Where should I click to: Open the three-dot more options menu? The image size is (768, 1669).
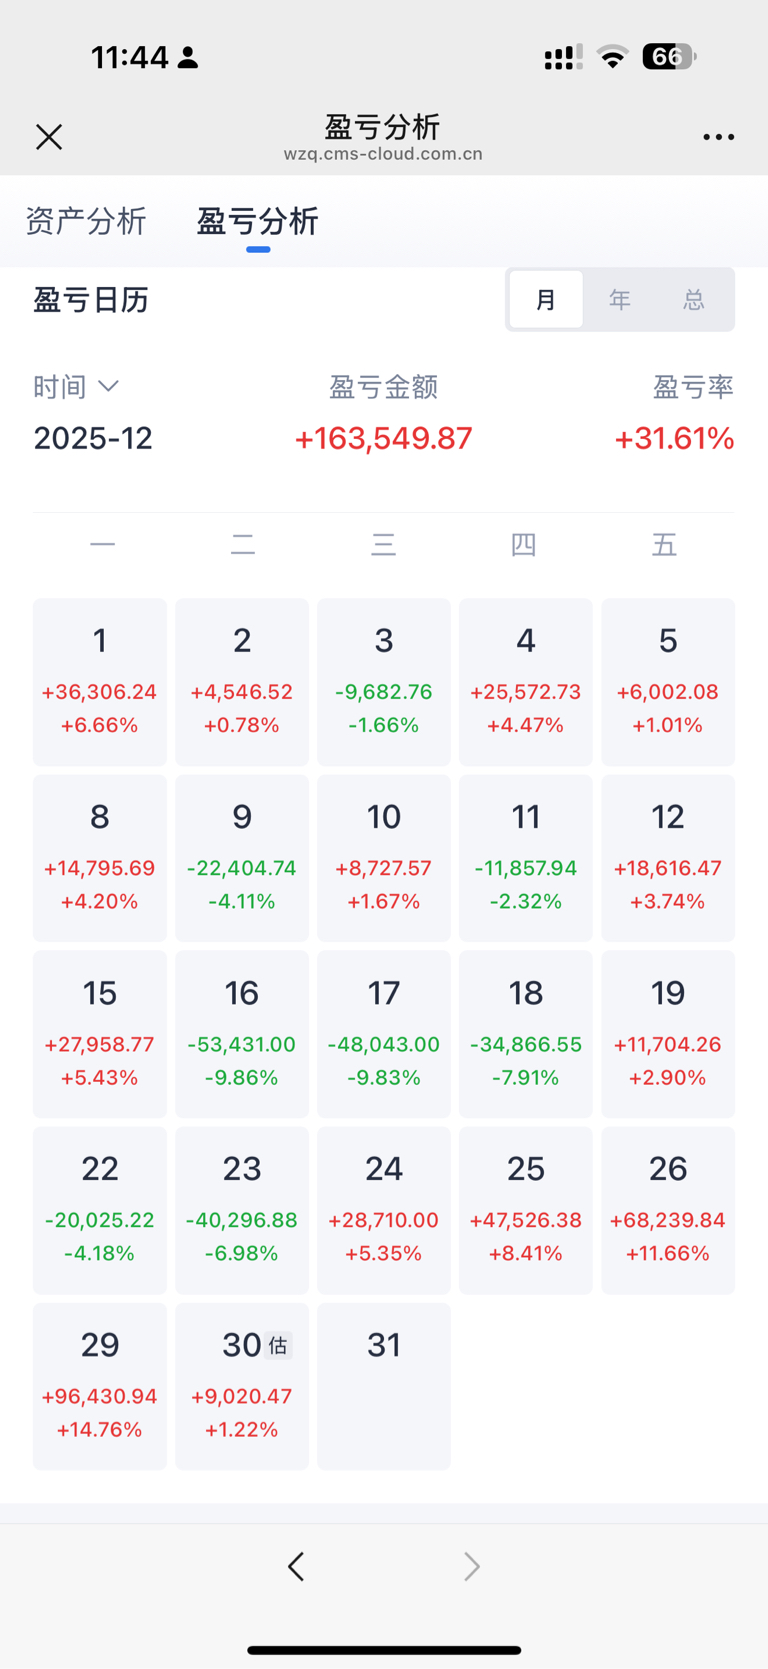pos(718,137)
